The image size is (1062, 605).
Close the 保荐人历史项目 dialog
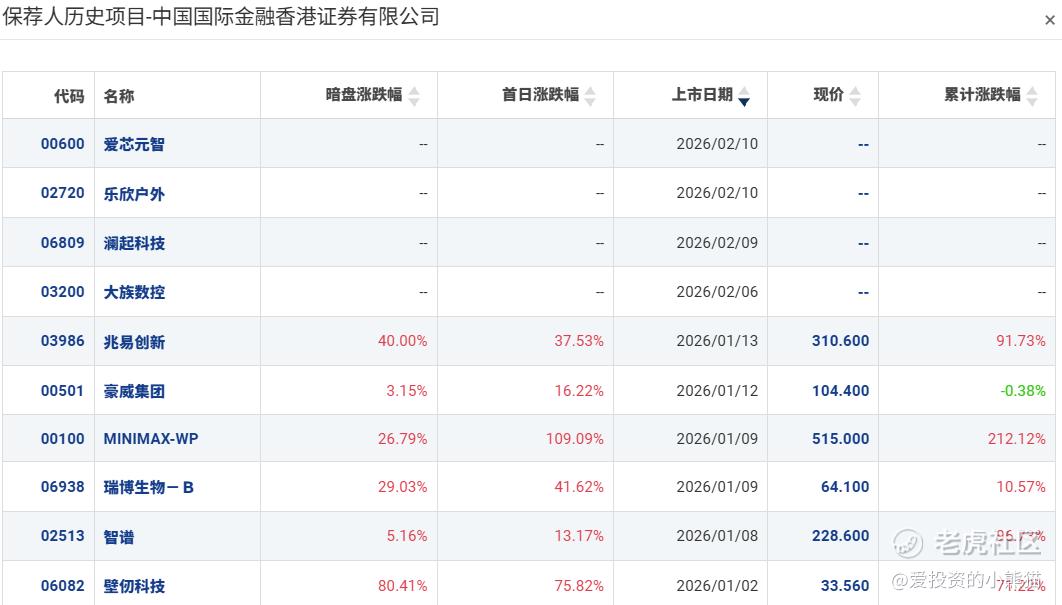point(1050,20)
